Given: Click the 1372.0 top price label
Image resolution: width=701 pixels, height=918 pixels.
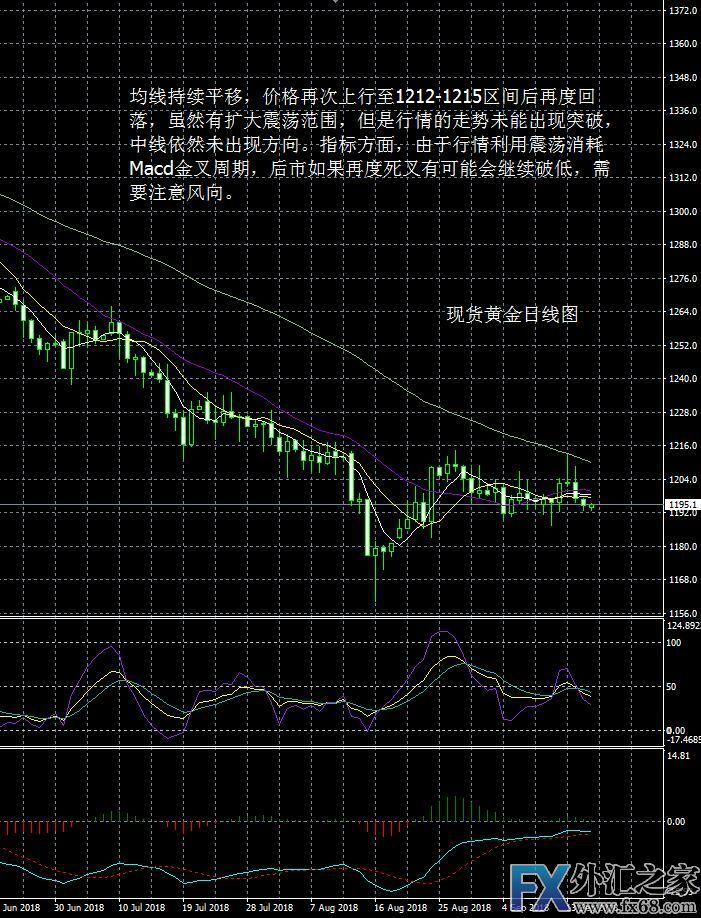Looking at the screenshot, I should click(682, 11).
